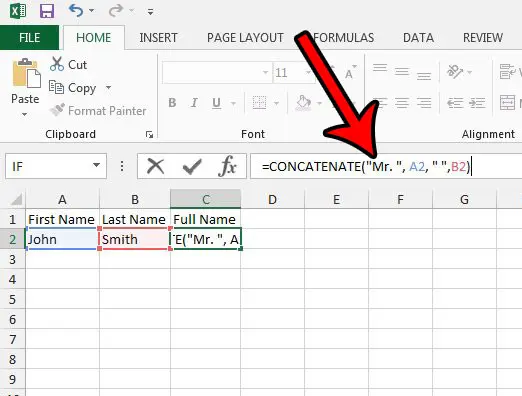Open the Undo history dropdown arrow

pos(92,11)
